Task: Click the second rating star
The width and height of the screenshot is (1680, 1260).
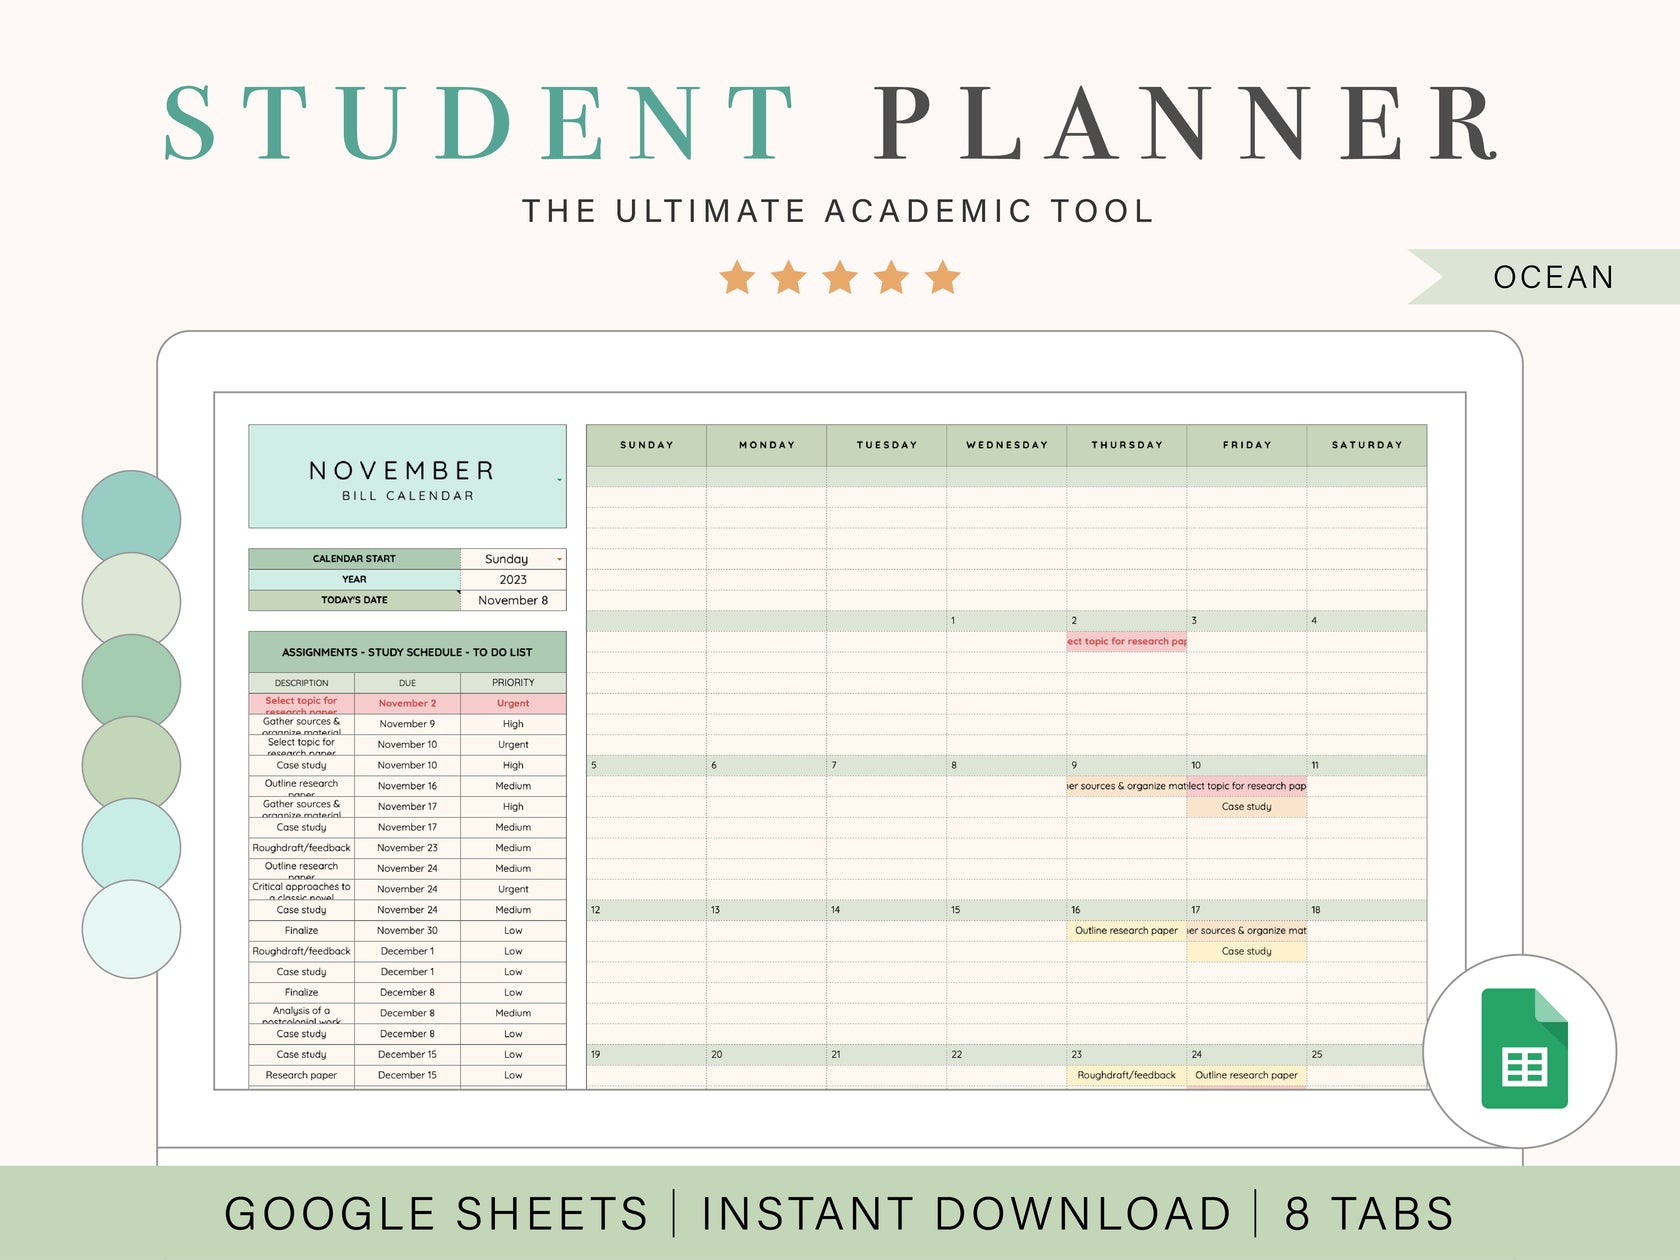Action: click(x=787, y=277)
